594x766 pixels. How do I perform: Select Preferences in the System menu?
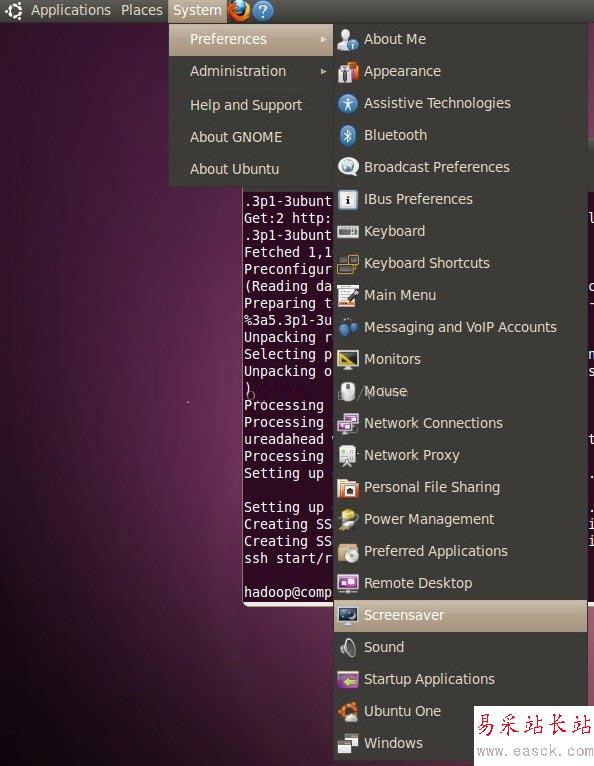point(251,40)
